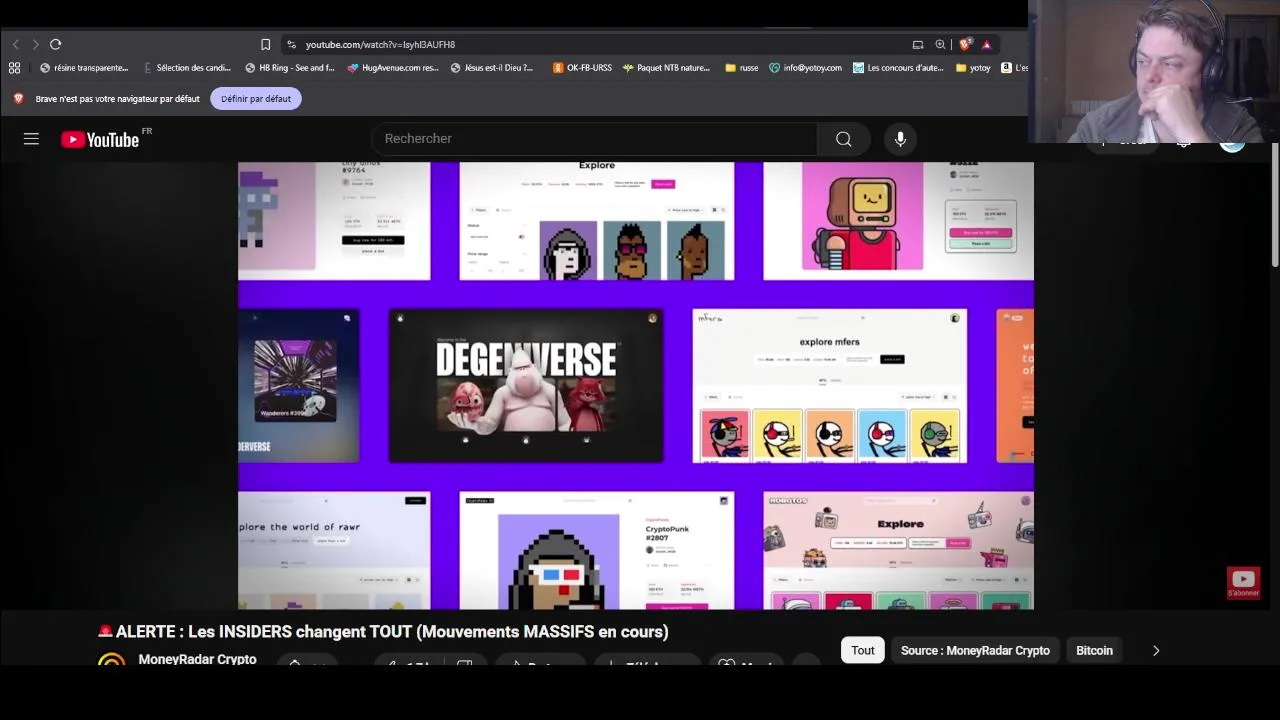Click the YouTube search magnifier button
Image resolution: width=1280 pixels, height=720 pixels.
click(x=844, y=139)
